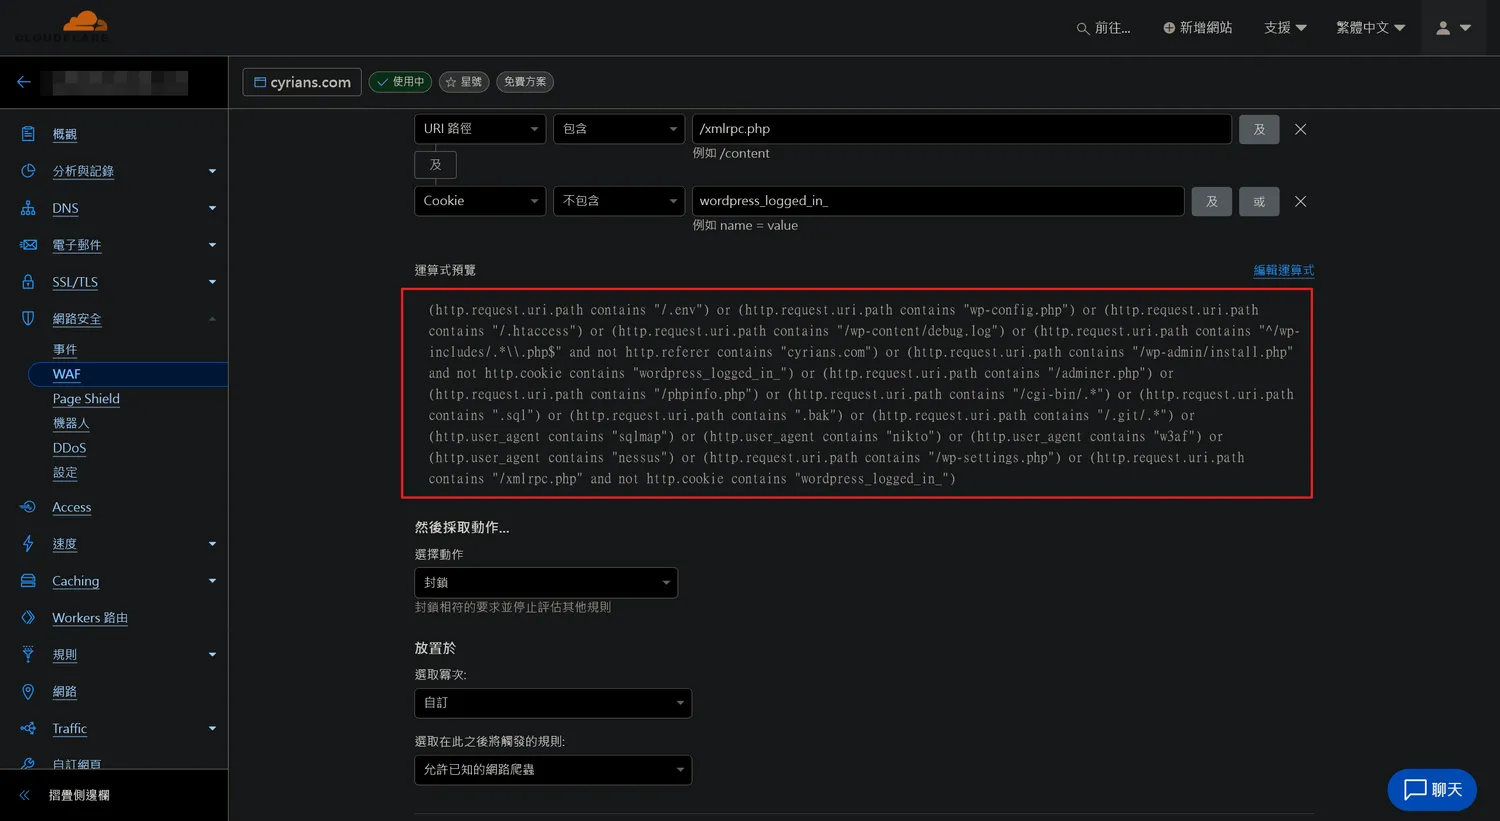Click the Cloudflare logo
The width and height of the screenshot is (1500, 821).
(62, 27)
